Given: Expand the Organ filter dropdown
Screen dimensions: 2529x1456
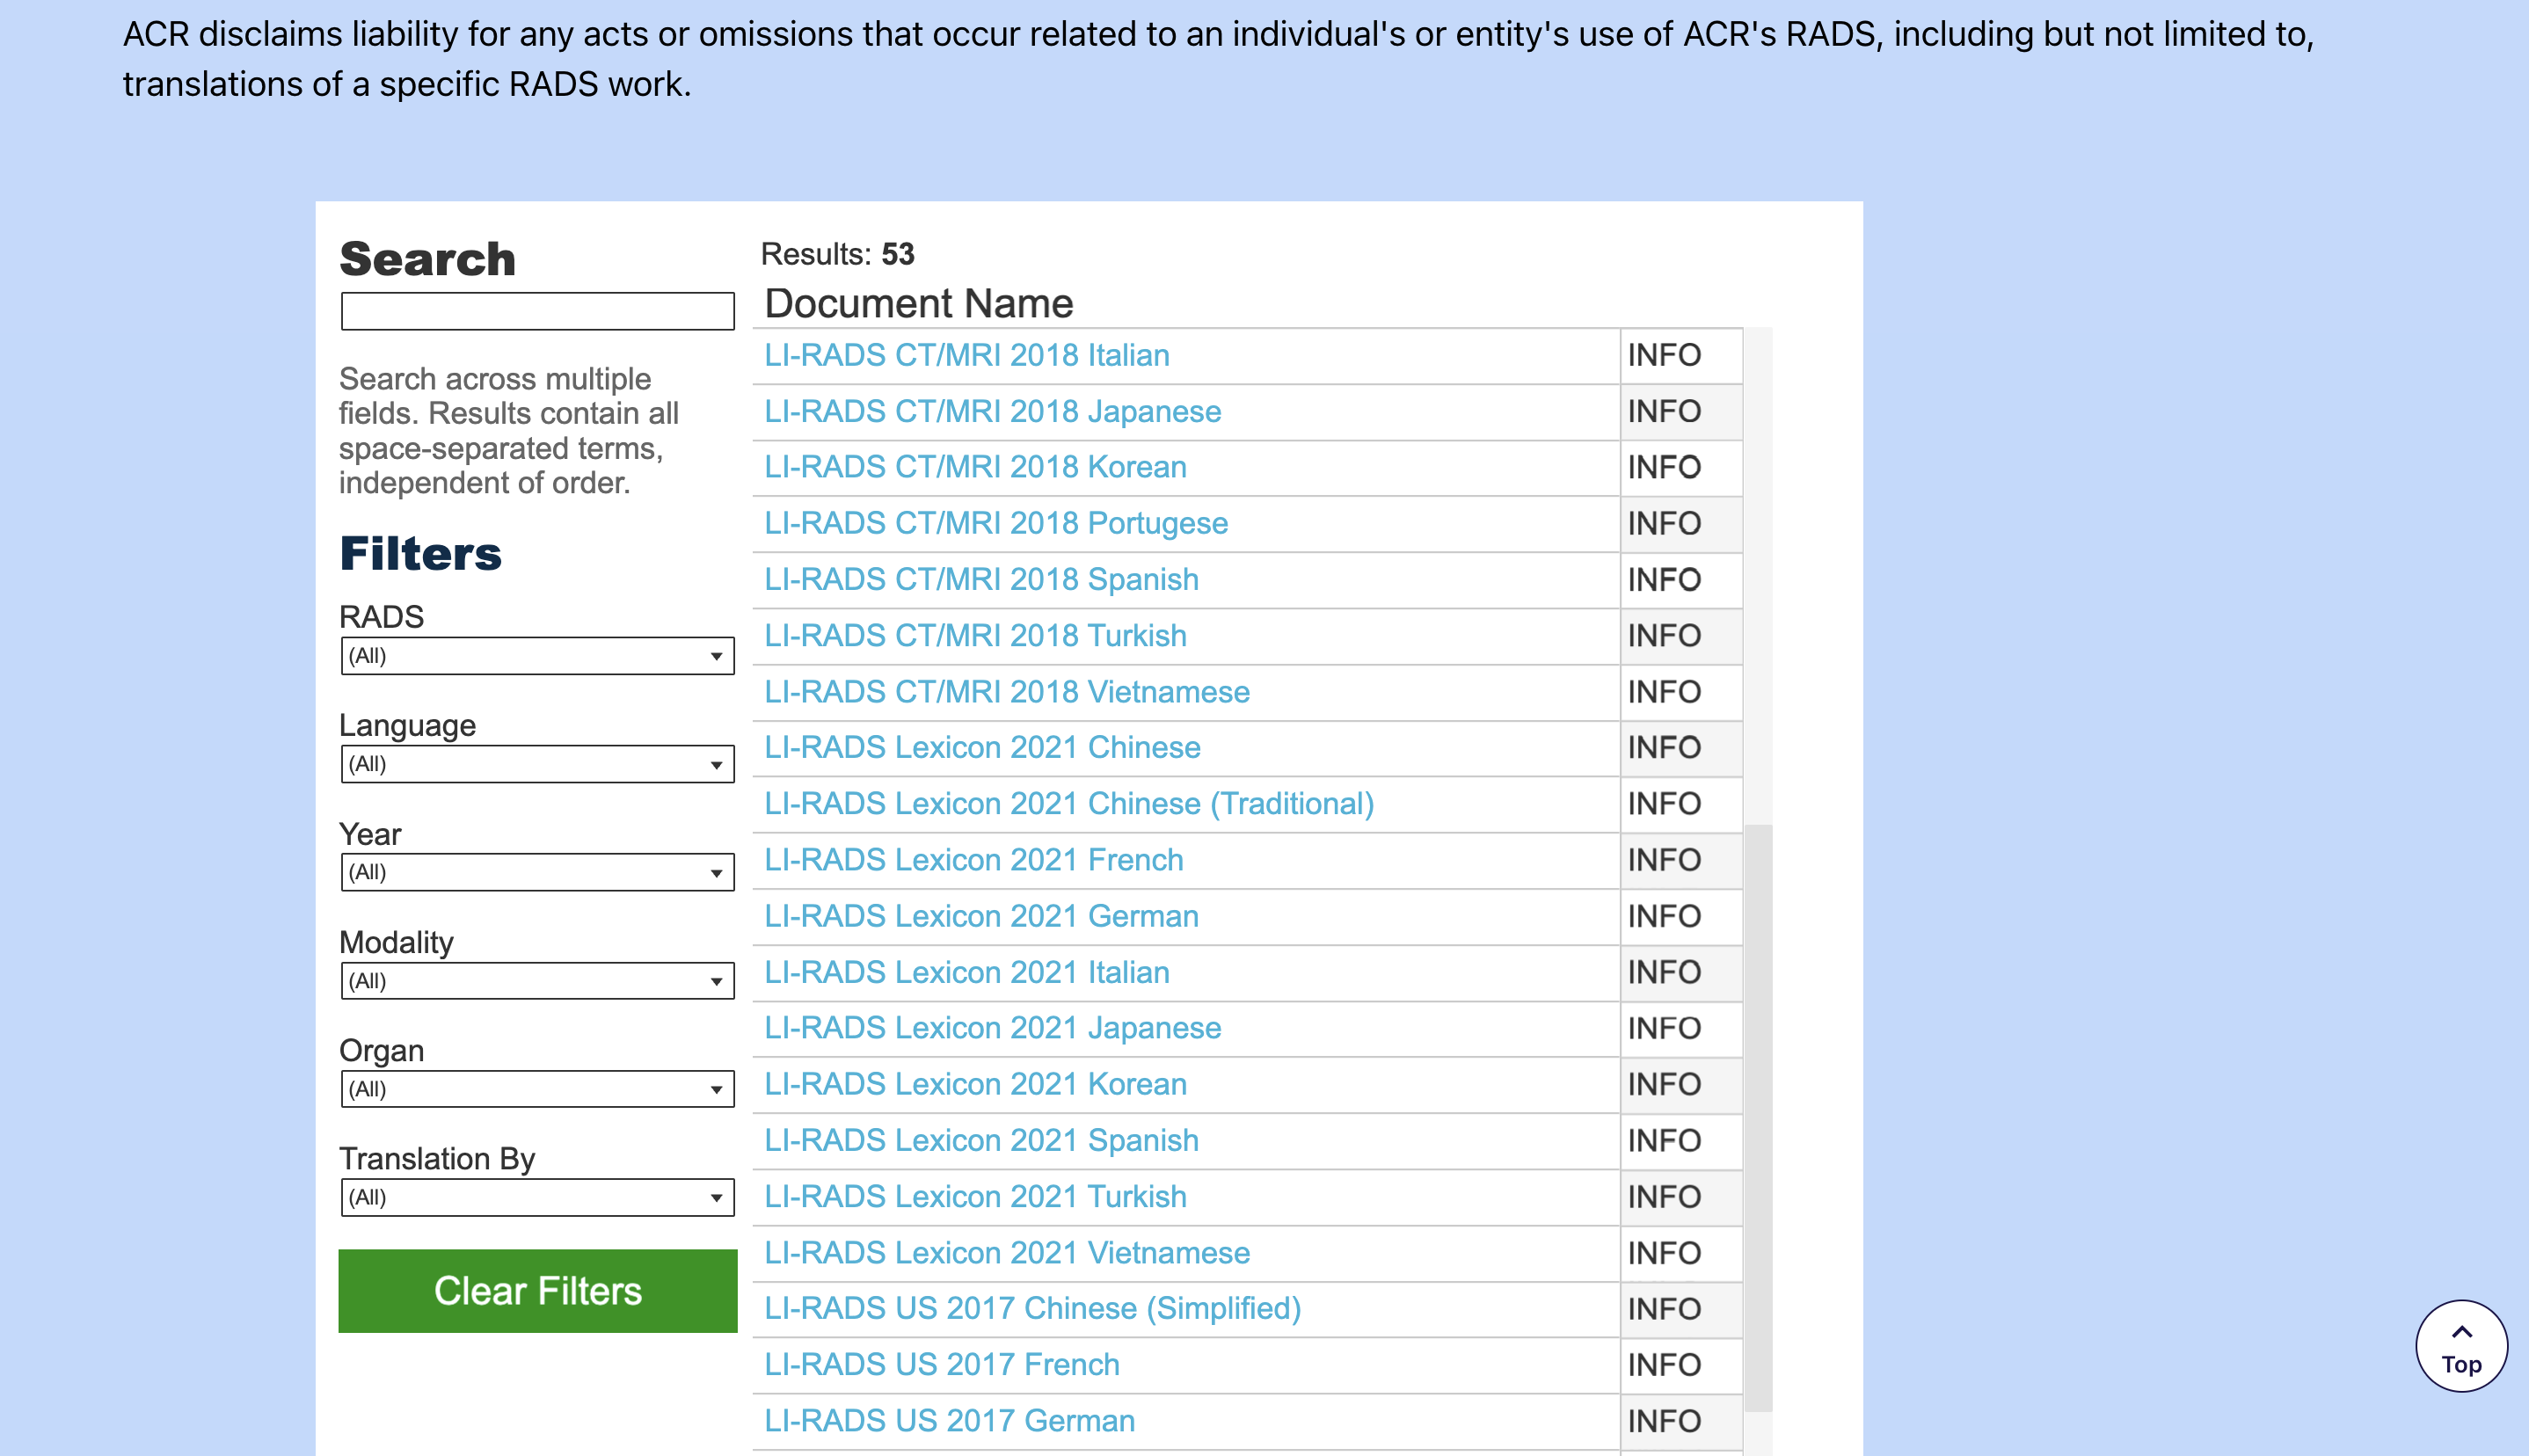Looking at the screenshot, I should pyautogui.click(x=537, y=1089).
